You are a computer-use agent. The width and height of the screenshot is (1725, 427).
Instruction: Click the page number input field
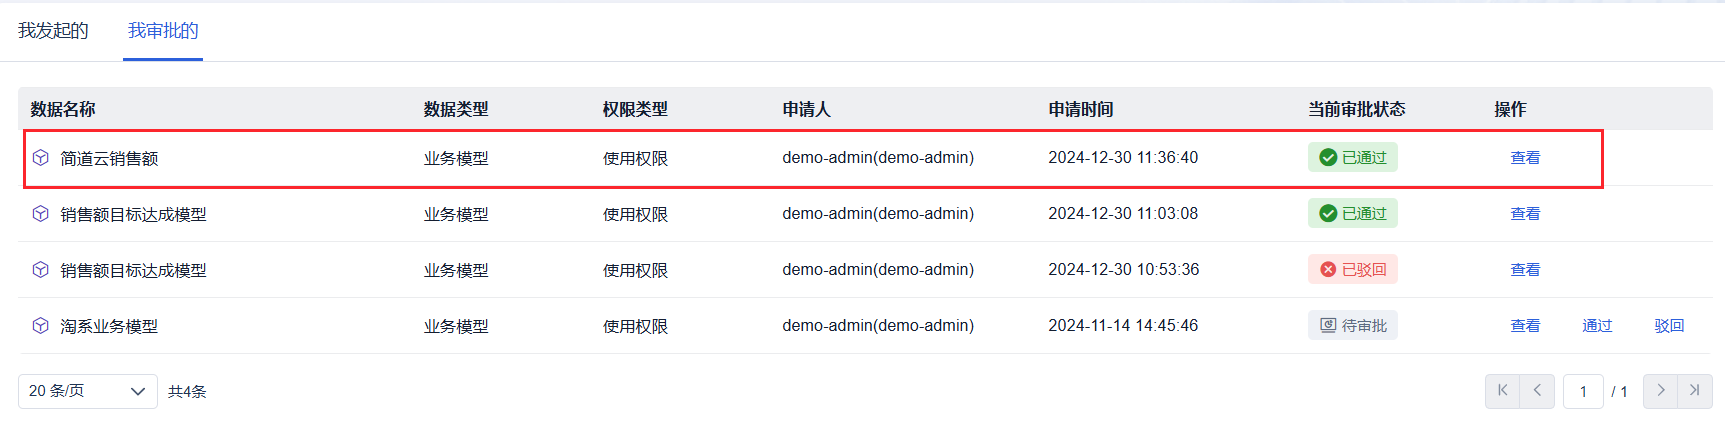[1583, 391]
